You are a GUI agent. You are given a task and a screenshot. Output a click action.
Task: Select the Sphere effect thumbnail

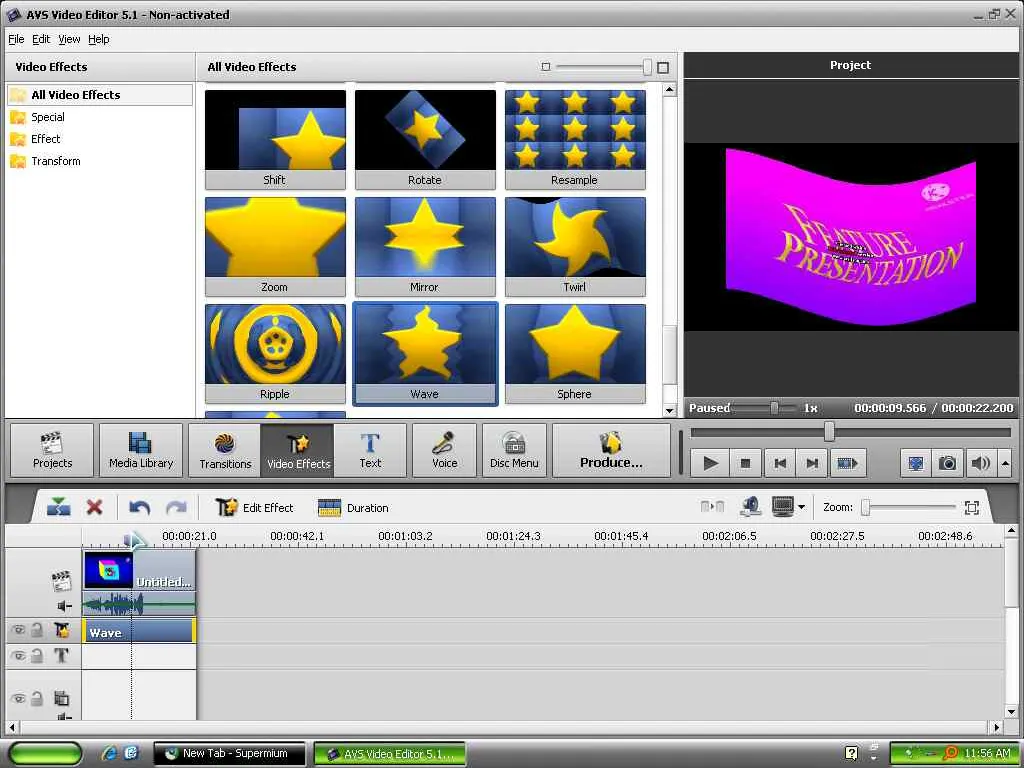tap(575, 353)
